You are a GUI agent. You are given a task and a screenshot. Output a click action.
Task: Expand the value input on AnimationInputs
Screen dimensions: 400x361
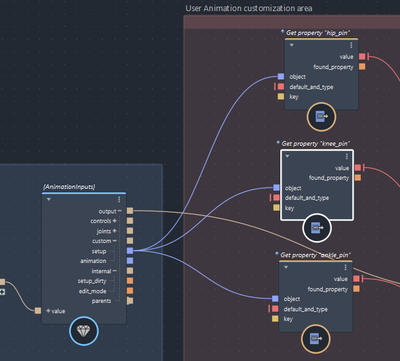coord(48,311)
